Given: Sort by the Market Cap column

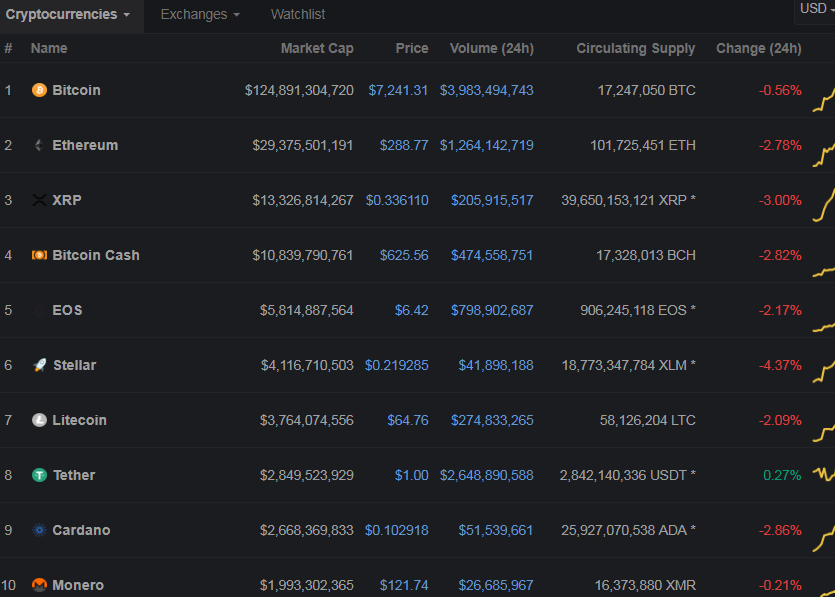Looking at the screenshot, I should point(317,48).
